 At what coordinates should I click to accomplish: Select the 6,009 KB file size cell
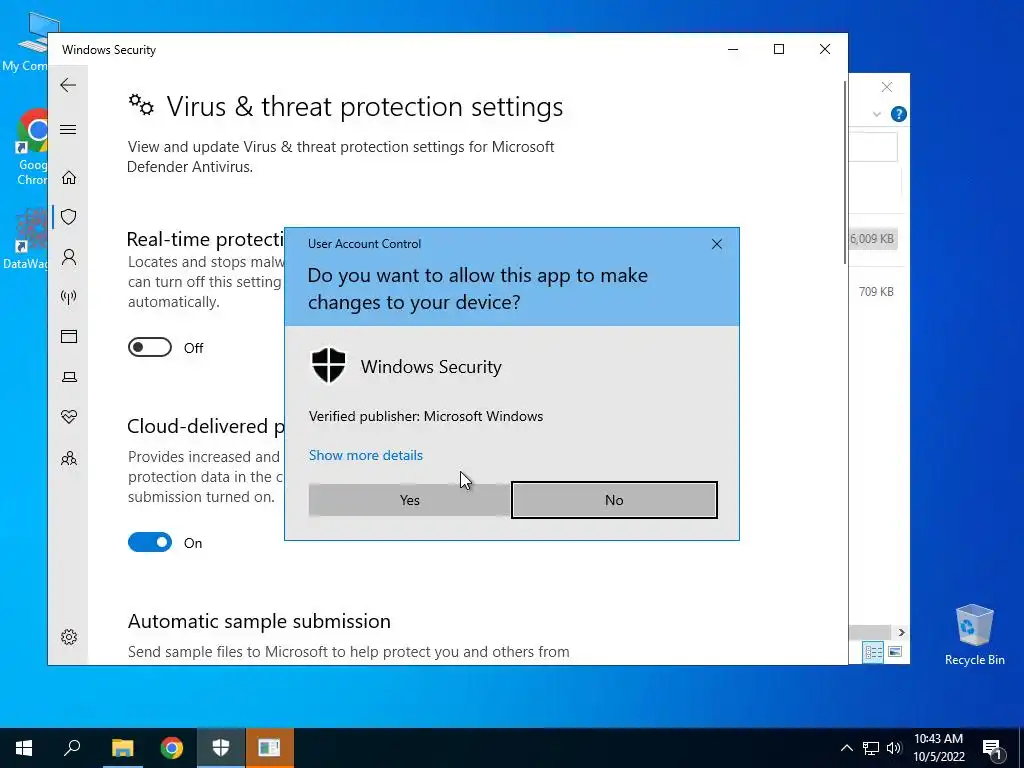point(872,239)
